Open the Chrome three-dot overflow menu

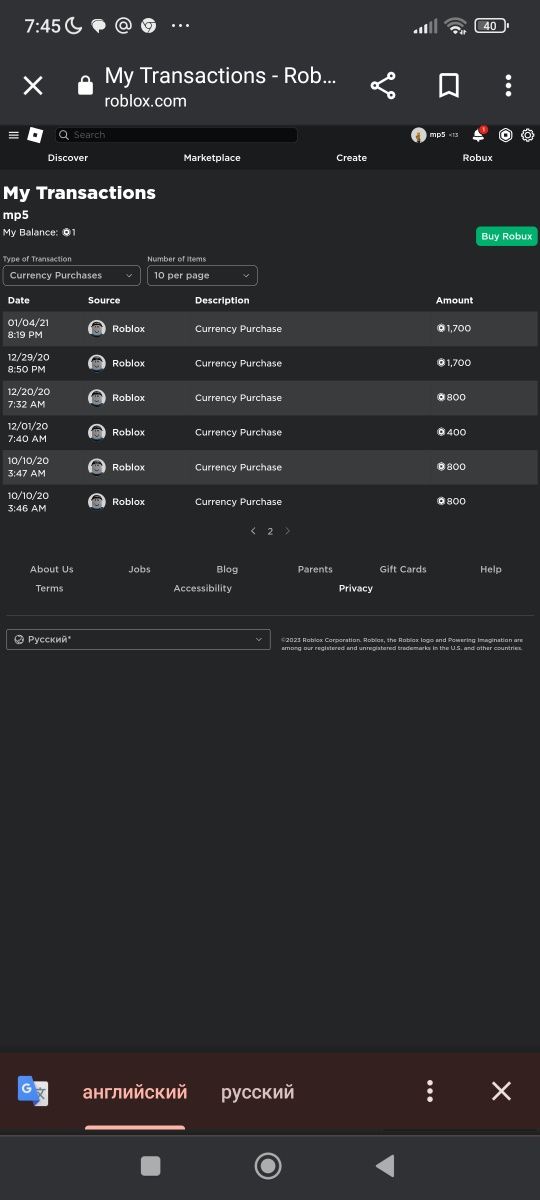pyautogui.click(x=508, y=86)
